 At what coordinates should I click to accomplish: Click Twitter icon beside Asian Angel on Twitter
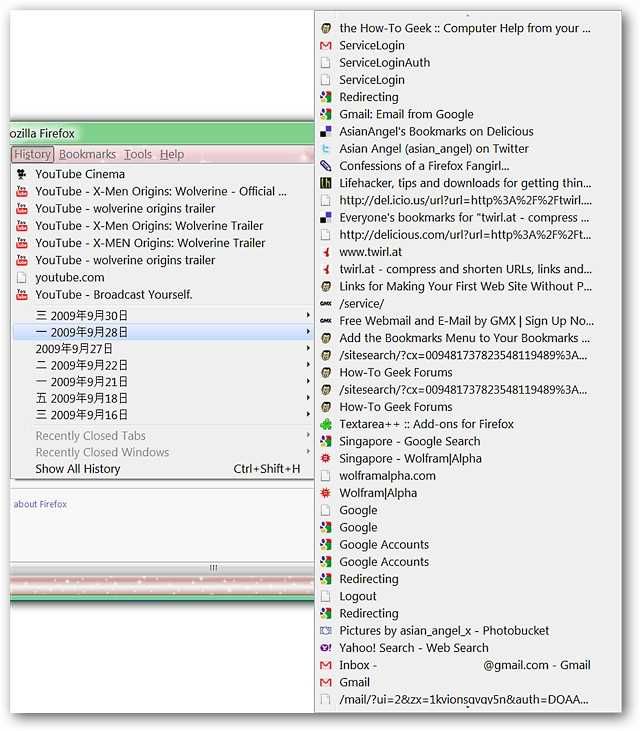click(326, 149)
